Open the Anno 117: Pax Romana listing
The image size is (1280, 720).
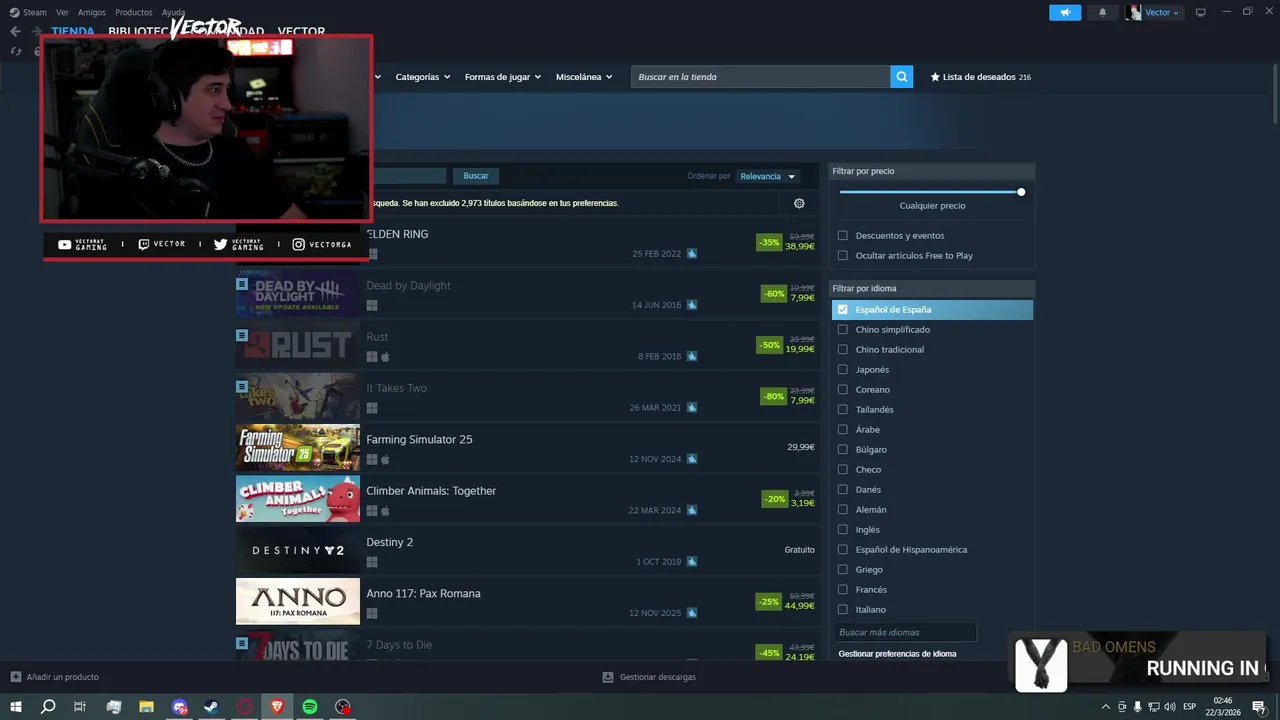pyautogui.click(x=527, y=602)
